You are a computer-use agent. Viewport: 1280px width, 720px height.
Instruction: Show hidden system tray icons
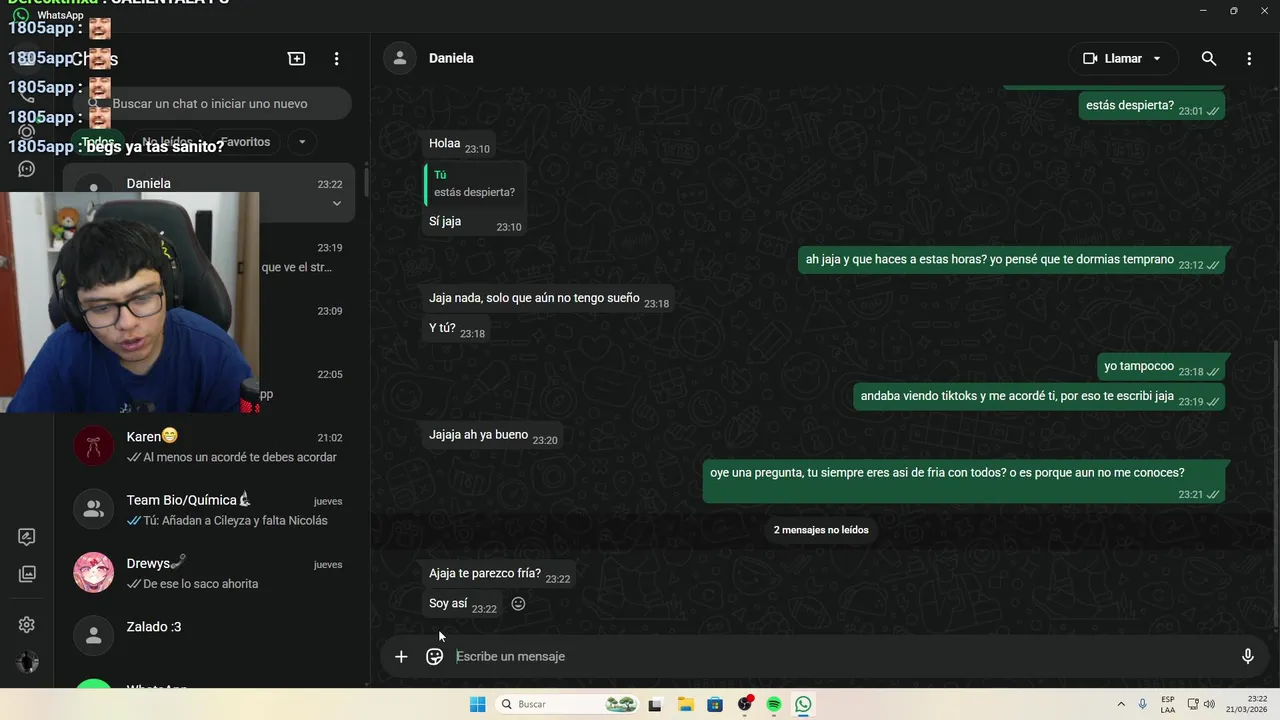(1121, 705)
